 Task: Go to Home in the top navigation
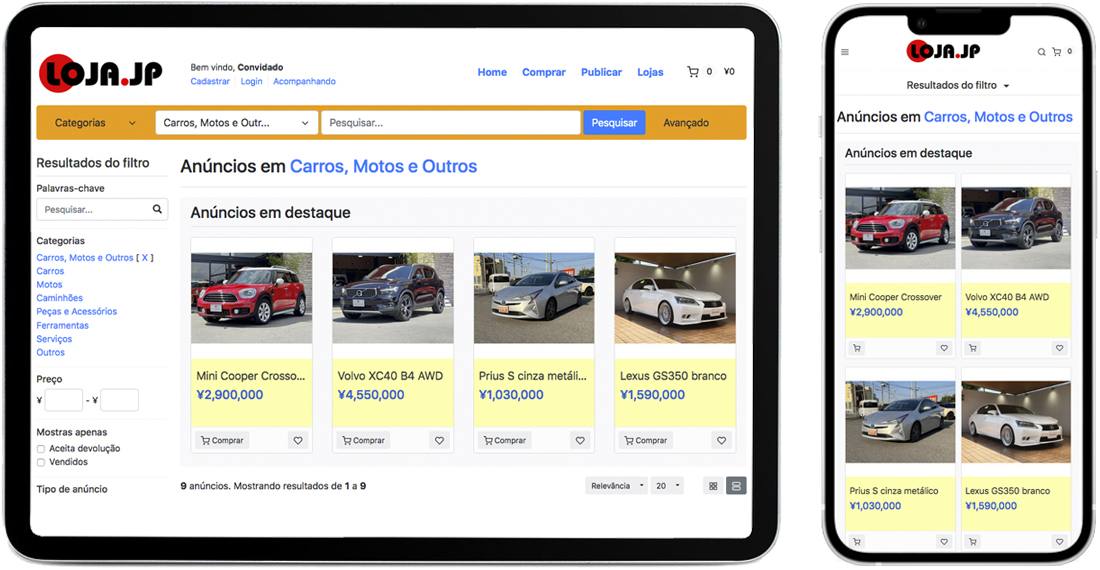click(492, 72)
